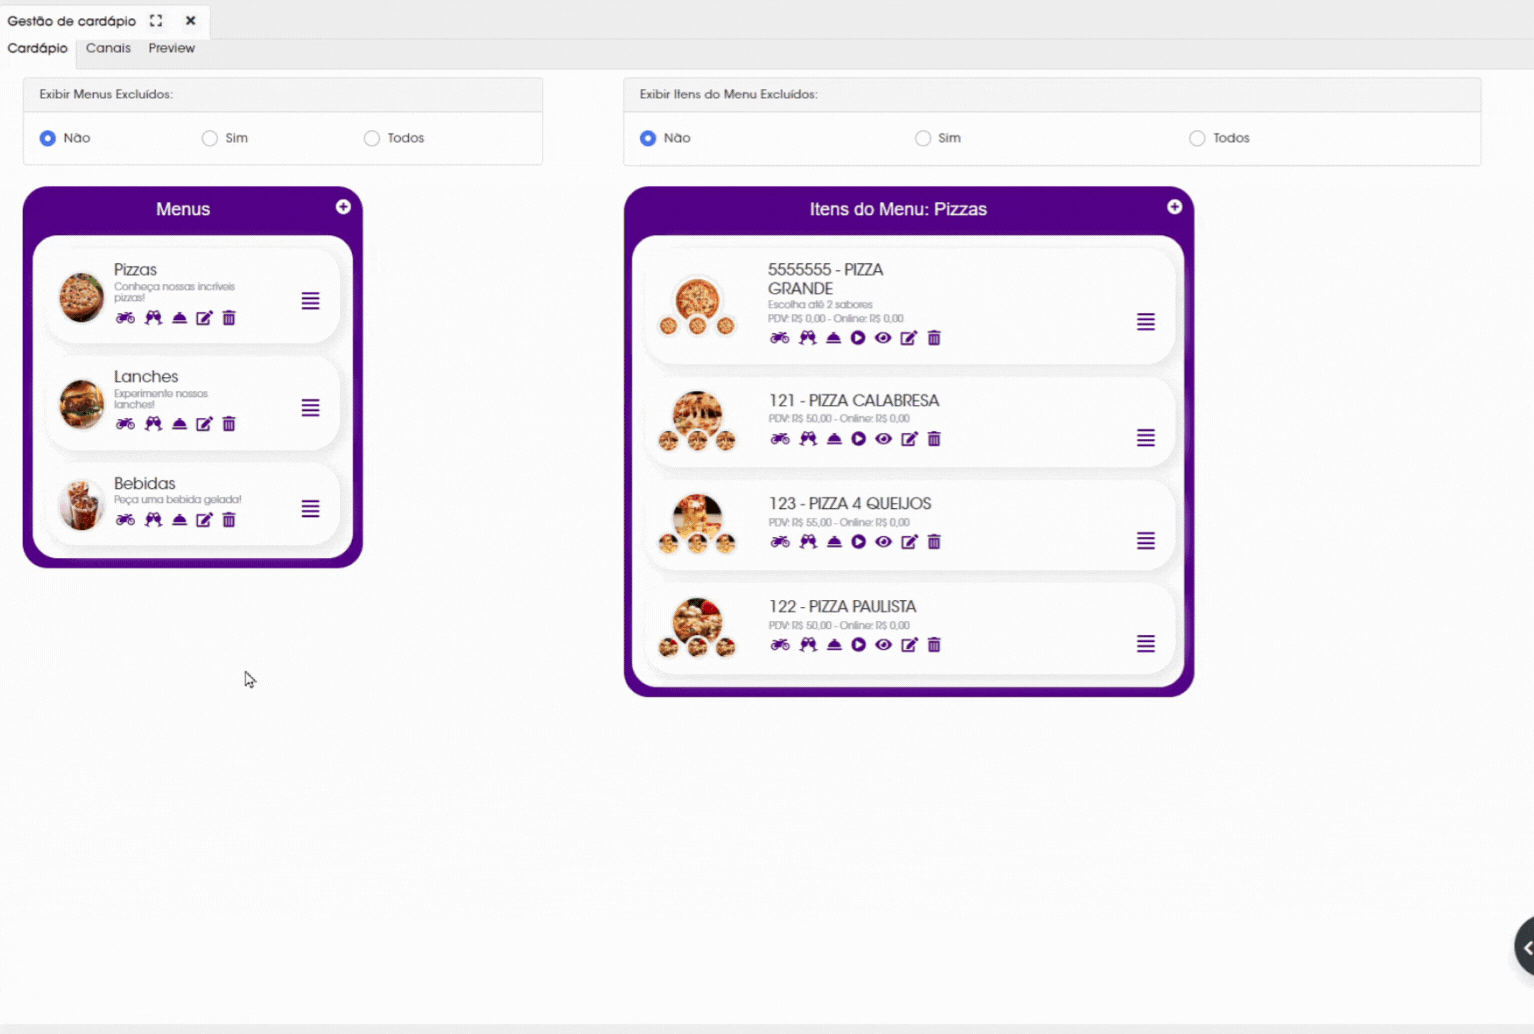Delete the PIZZA GRANDE item
Image resolution: width=1534 pixels, height=1034 pixels.
point(934,338)
